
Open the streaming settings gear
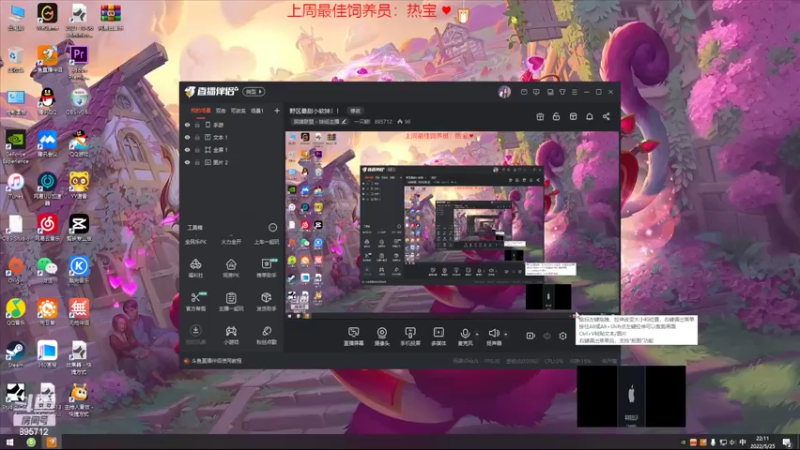coord(563,336)
